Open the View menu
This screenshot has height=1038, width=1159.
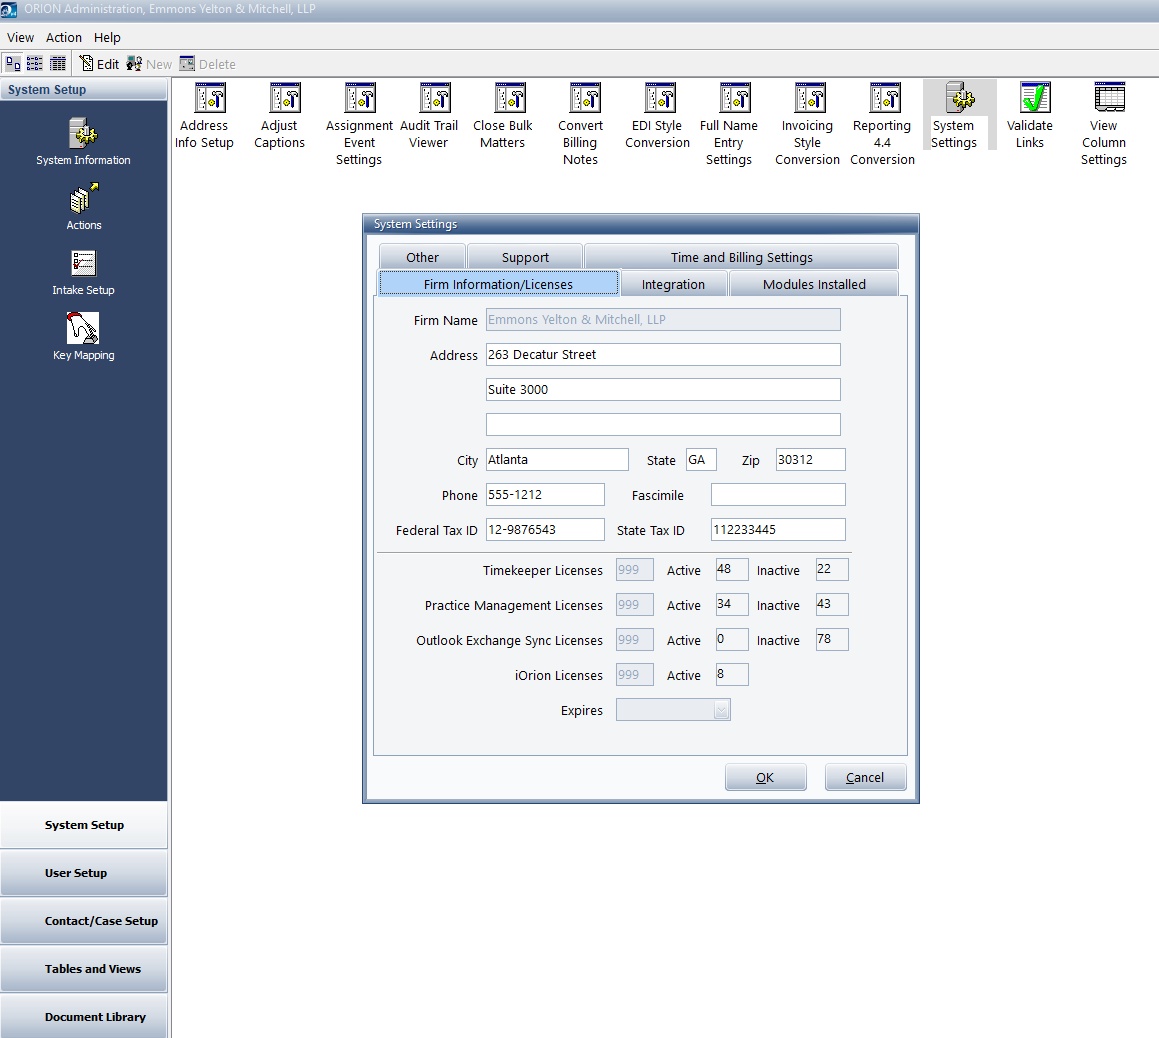[20, 38]
